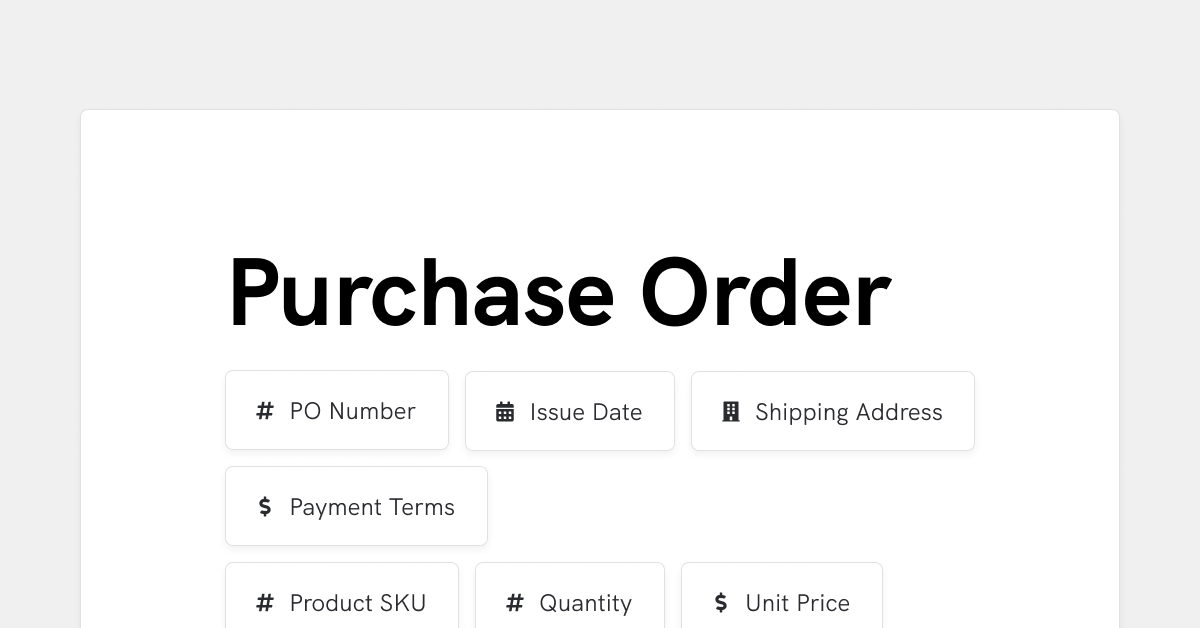This screenshot has height=628, width=1200.
Task: Pick the Product SKU field chip
Action: [x=342, y=596]
